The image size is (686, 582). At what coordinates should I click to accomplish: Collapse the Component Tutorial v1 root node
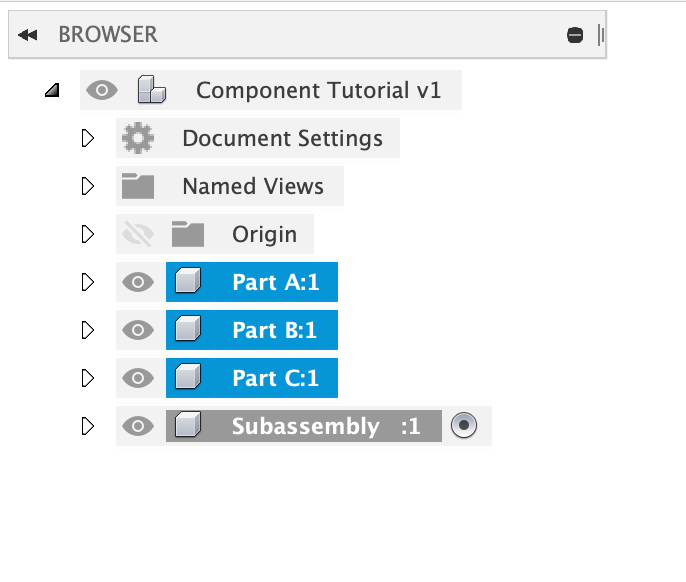coord(52,91)
